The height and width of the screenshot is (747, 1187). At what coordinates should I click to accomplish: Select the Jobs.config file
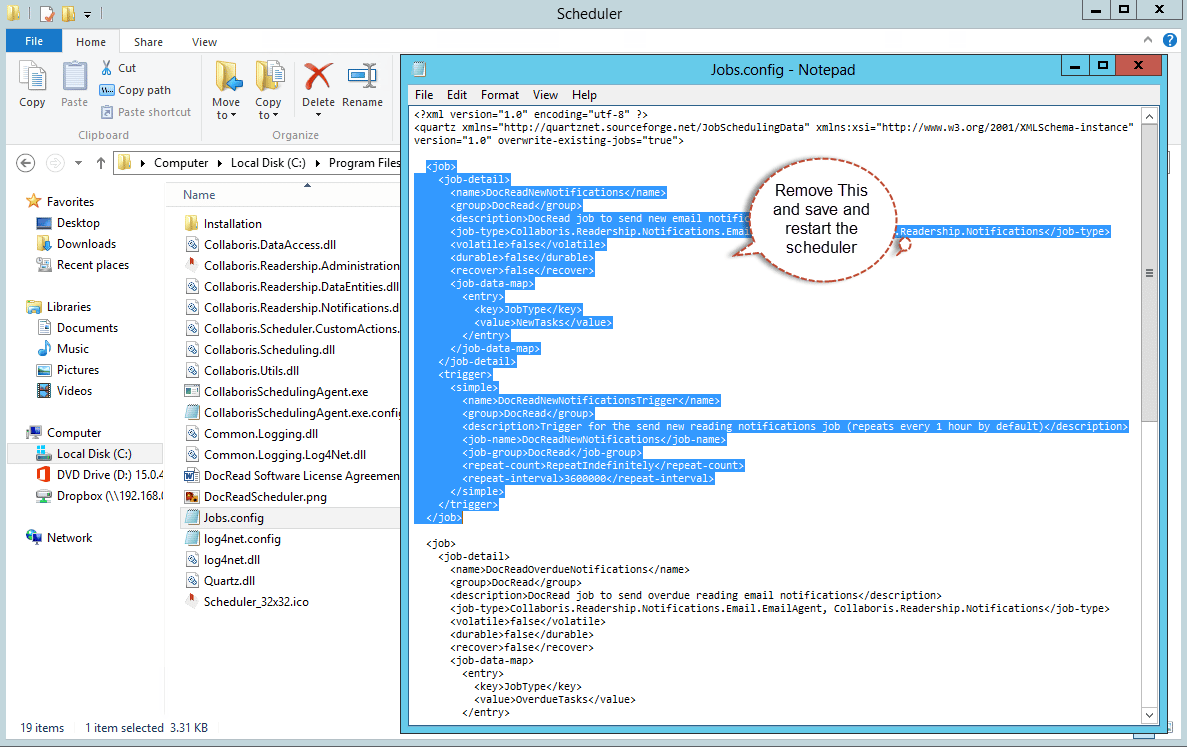[x=233, y=518]
